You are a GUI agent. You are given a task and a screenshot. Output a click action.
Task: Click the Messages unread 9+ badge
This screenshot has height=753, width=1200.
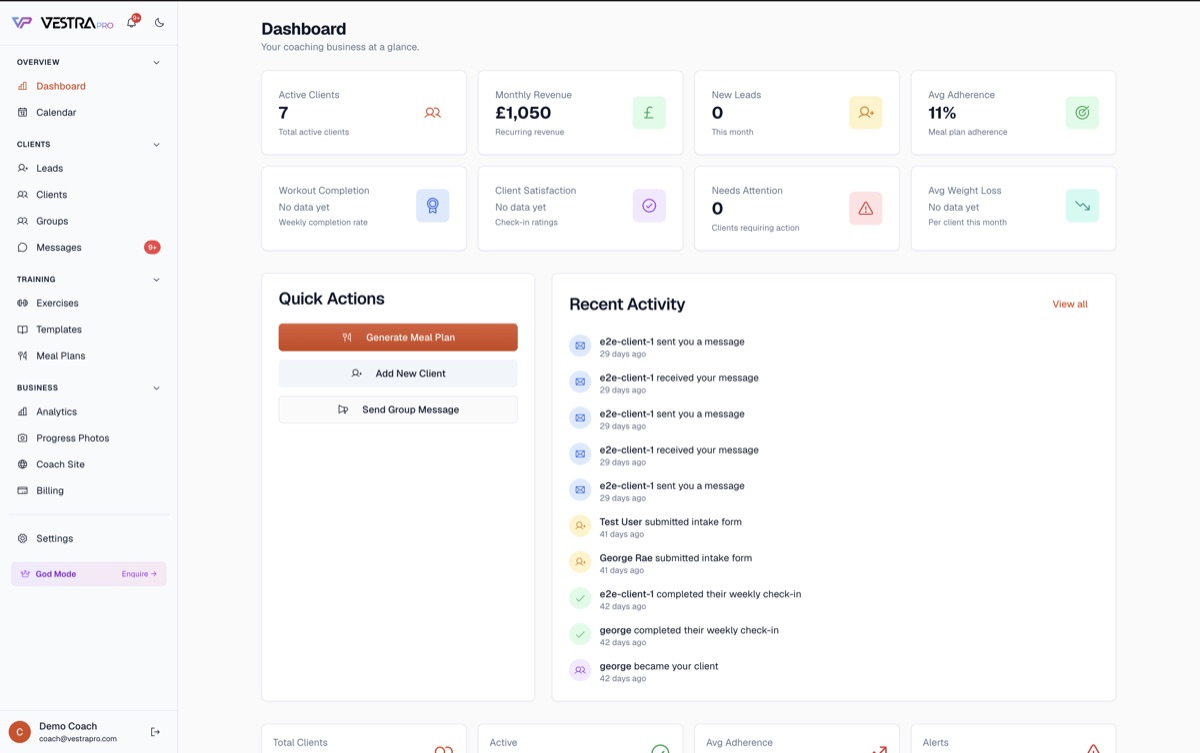[x=152, y=247]
